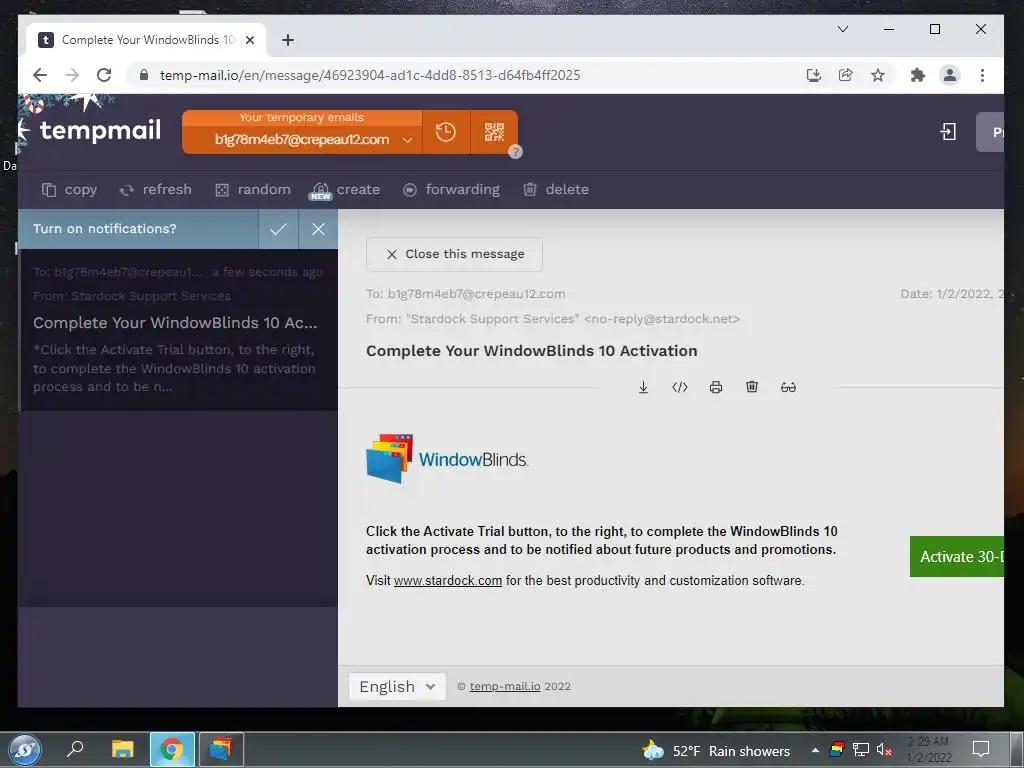1024x768 pixels.
Task: View message source code icon
Action: (x=680, y=387)
